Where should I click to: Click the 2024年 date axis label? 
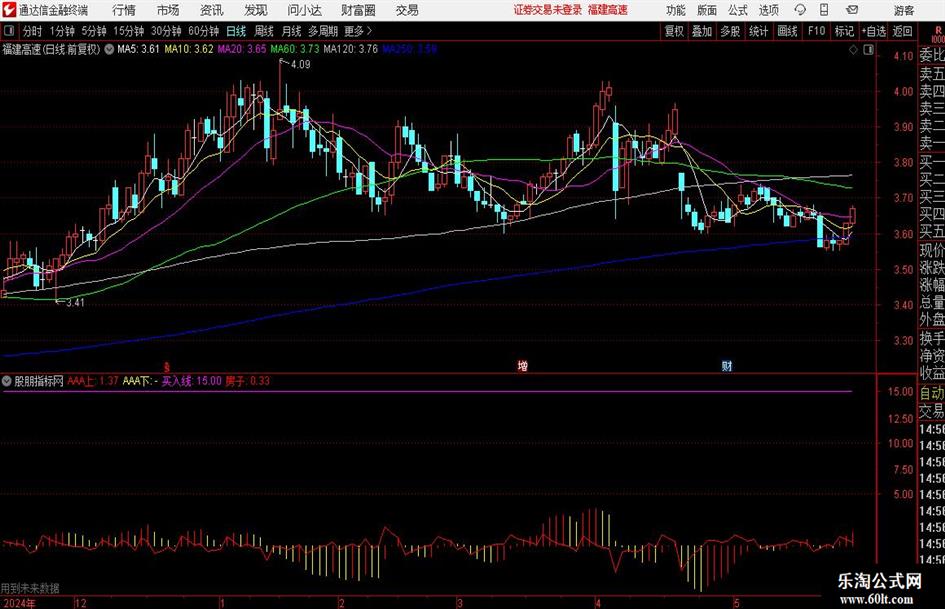pos(19,603)
